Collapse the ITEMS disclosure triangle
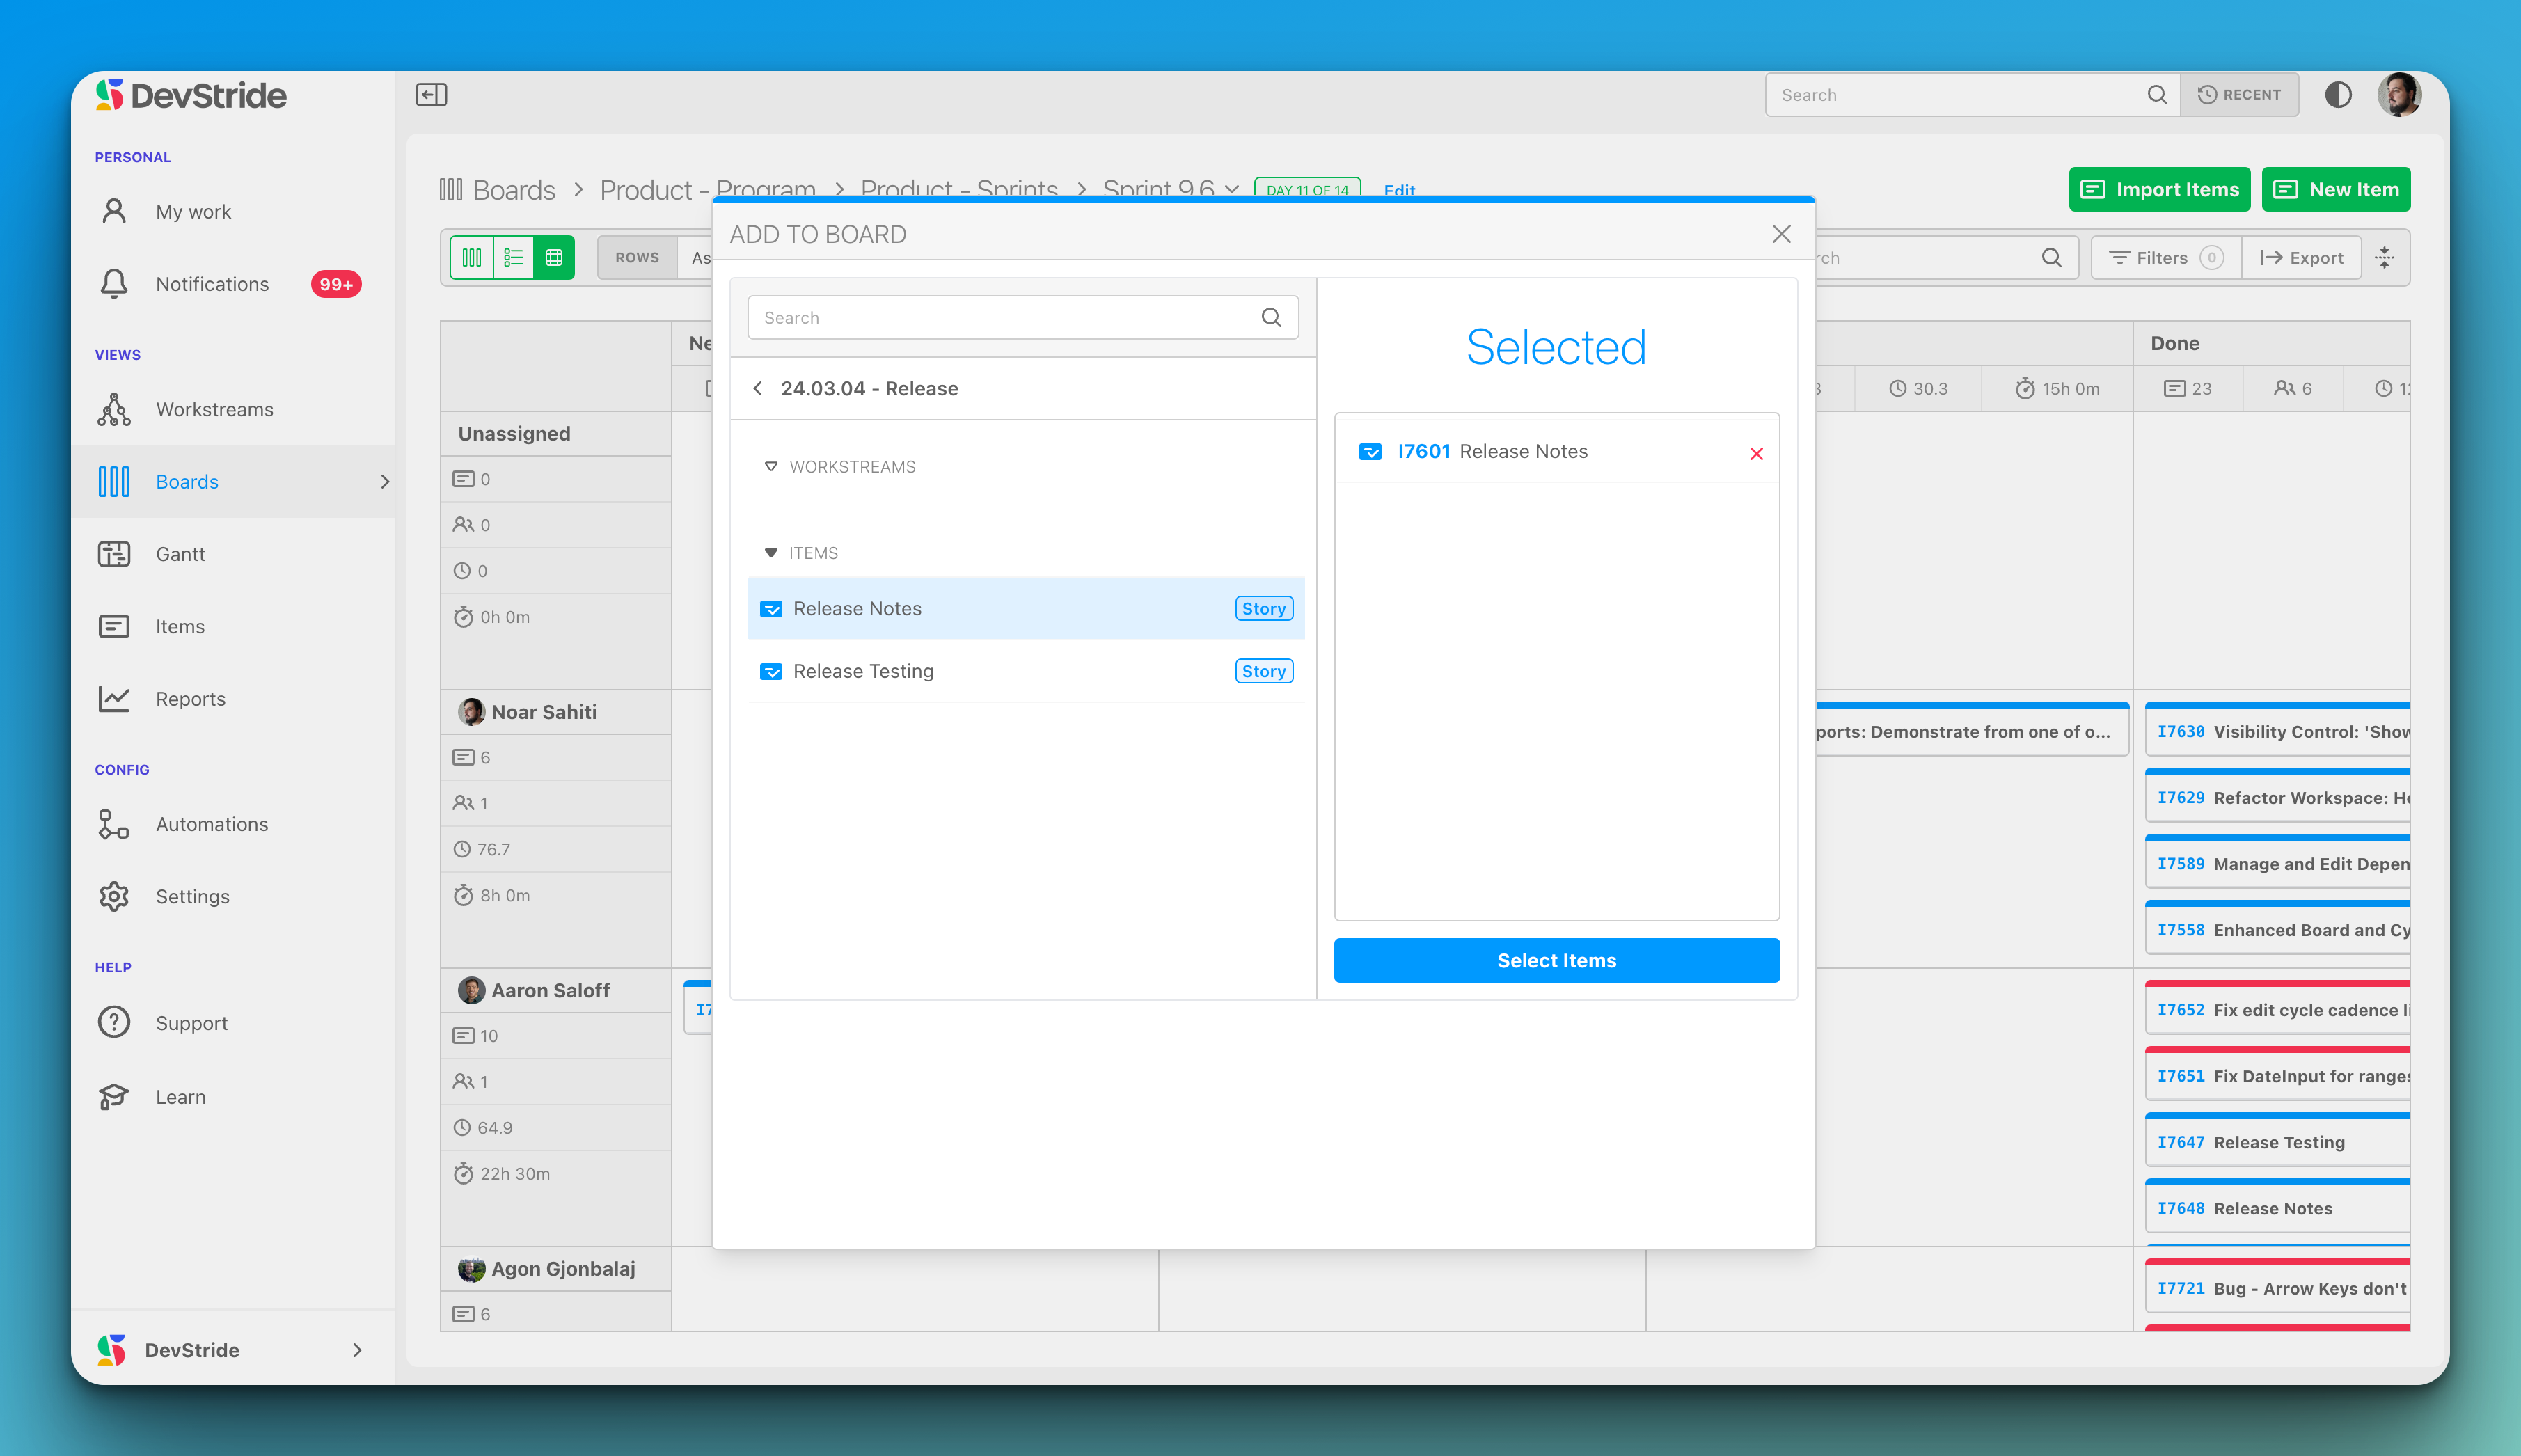 [770, 552]
